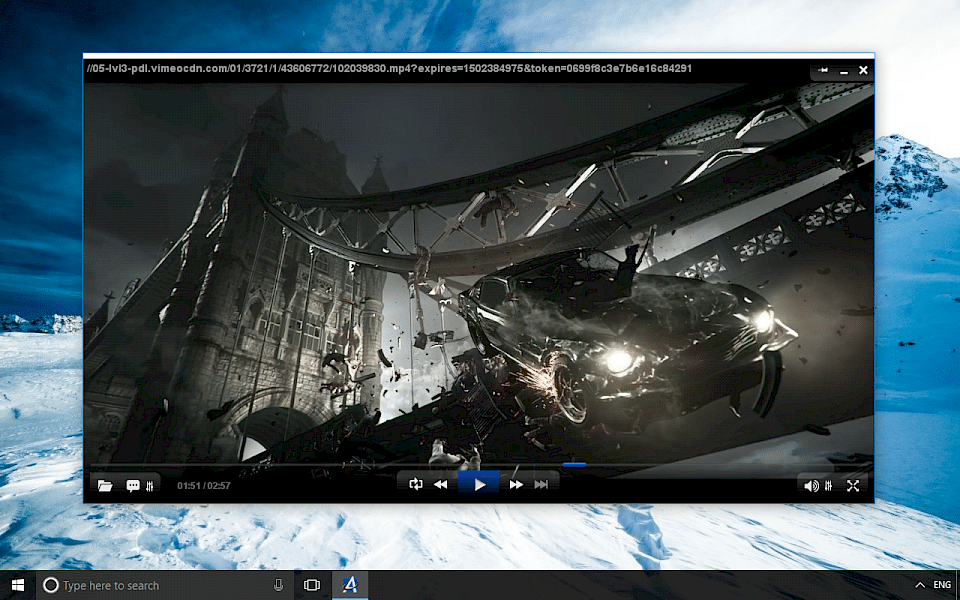960x600 pixels.
Task: Open Windows Start menu
Action: point(18,585)
